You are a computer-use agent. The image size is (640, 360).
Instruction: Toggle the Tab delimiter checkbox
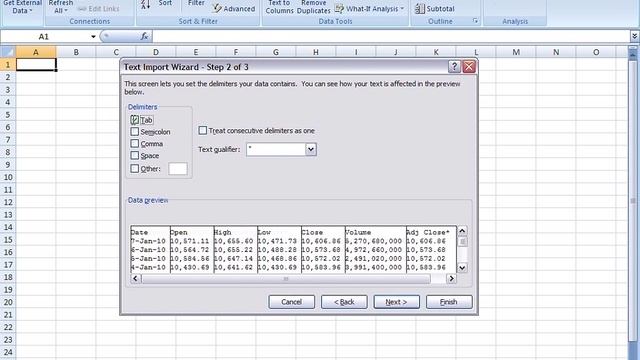[135, 120]
